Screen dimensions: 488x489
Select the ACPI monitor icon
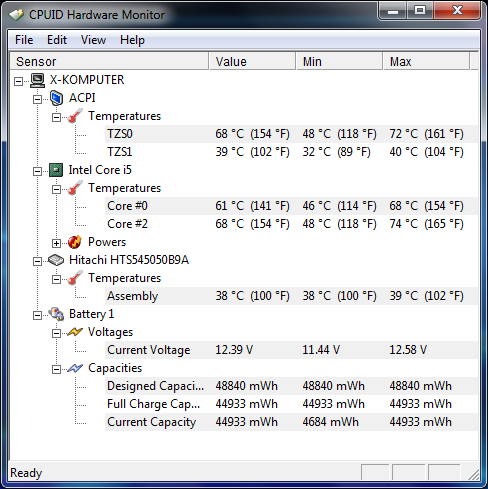pyautogui.click(x=56, y=98)
